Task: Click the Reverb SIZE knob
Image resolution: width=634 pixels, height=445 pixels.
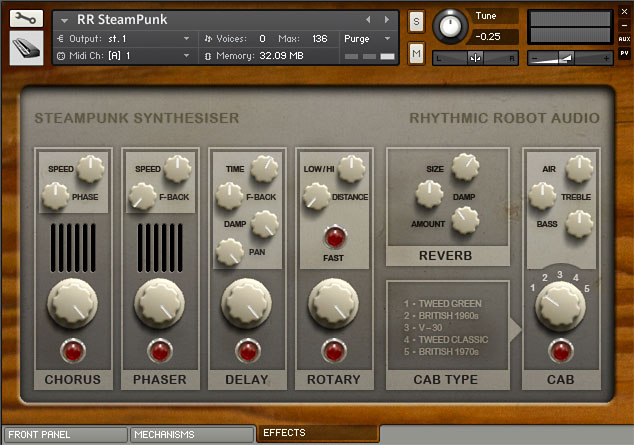Action: [465, 167]
